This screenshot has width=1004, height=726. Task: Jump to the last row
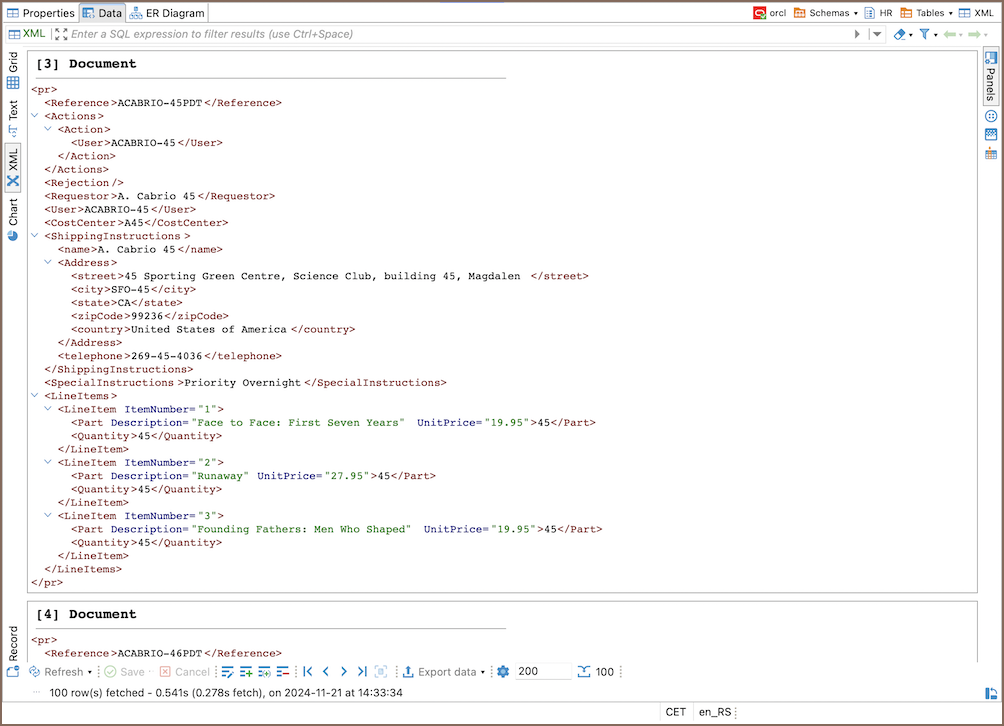tap(362, 672)
